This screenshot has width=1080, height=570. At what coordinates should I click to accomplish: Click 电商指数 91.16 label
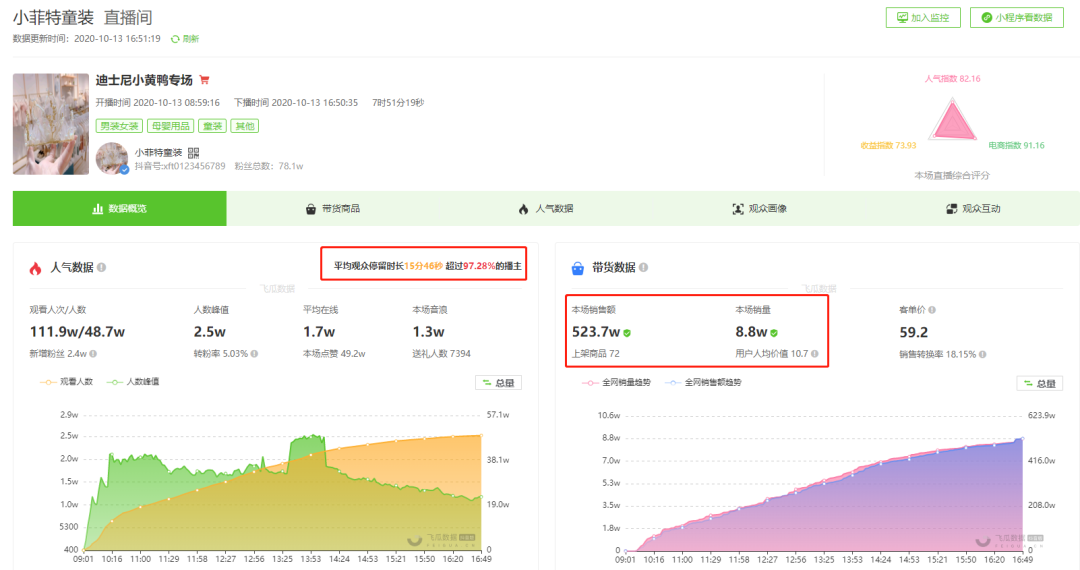1016,145
